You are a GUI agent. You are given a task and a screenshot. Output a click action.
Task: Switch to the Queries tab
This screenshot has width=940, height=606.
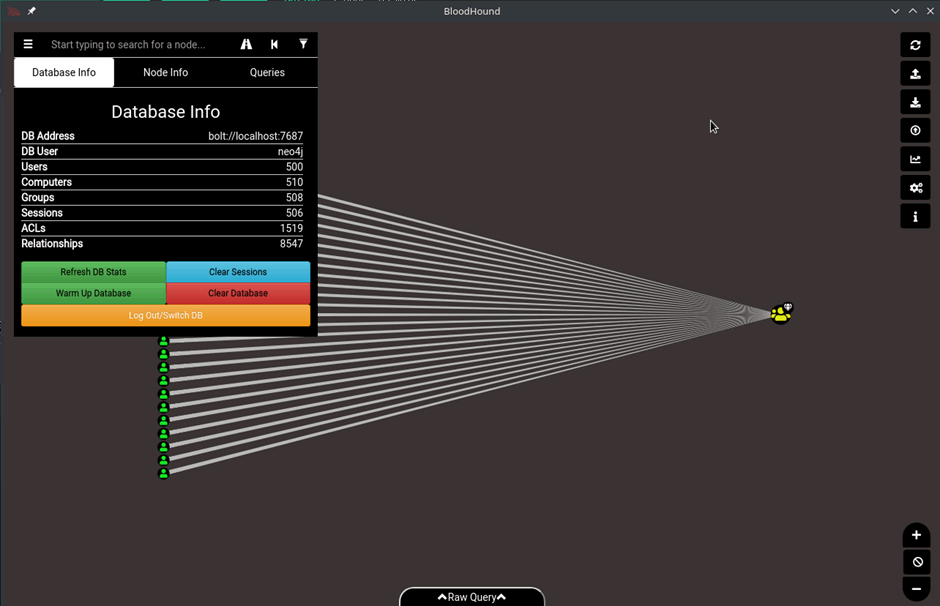coord(267,73)
